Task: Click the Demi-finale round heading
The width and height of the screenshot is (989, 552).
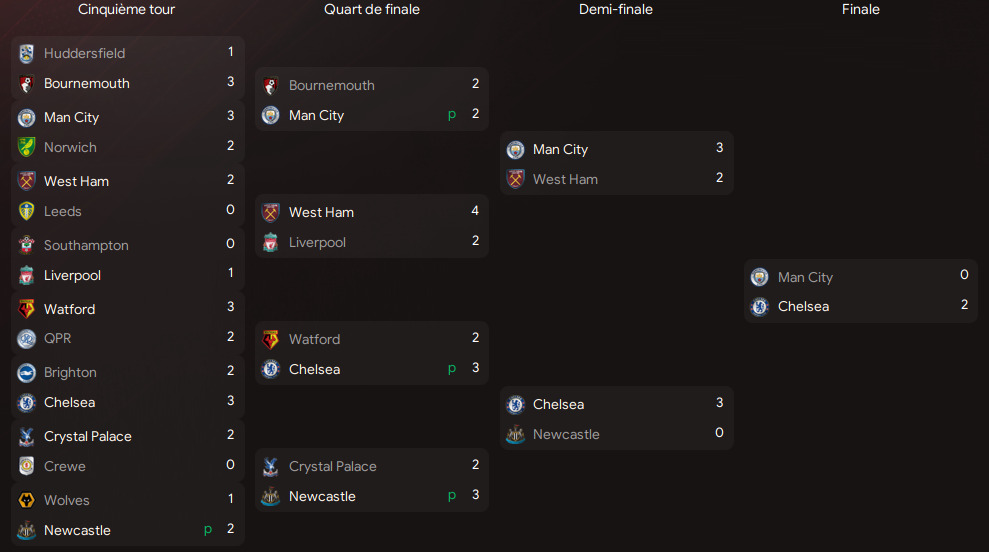Action: [616, 10]
